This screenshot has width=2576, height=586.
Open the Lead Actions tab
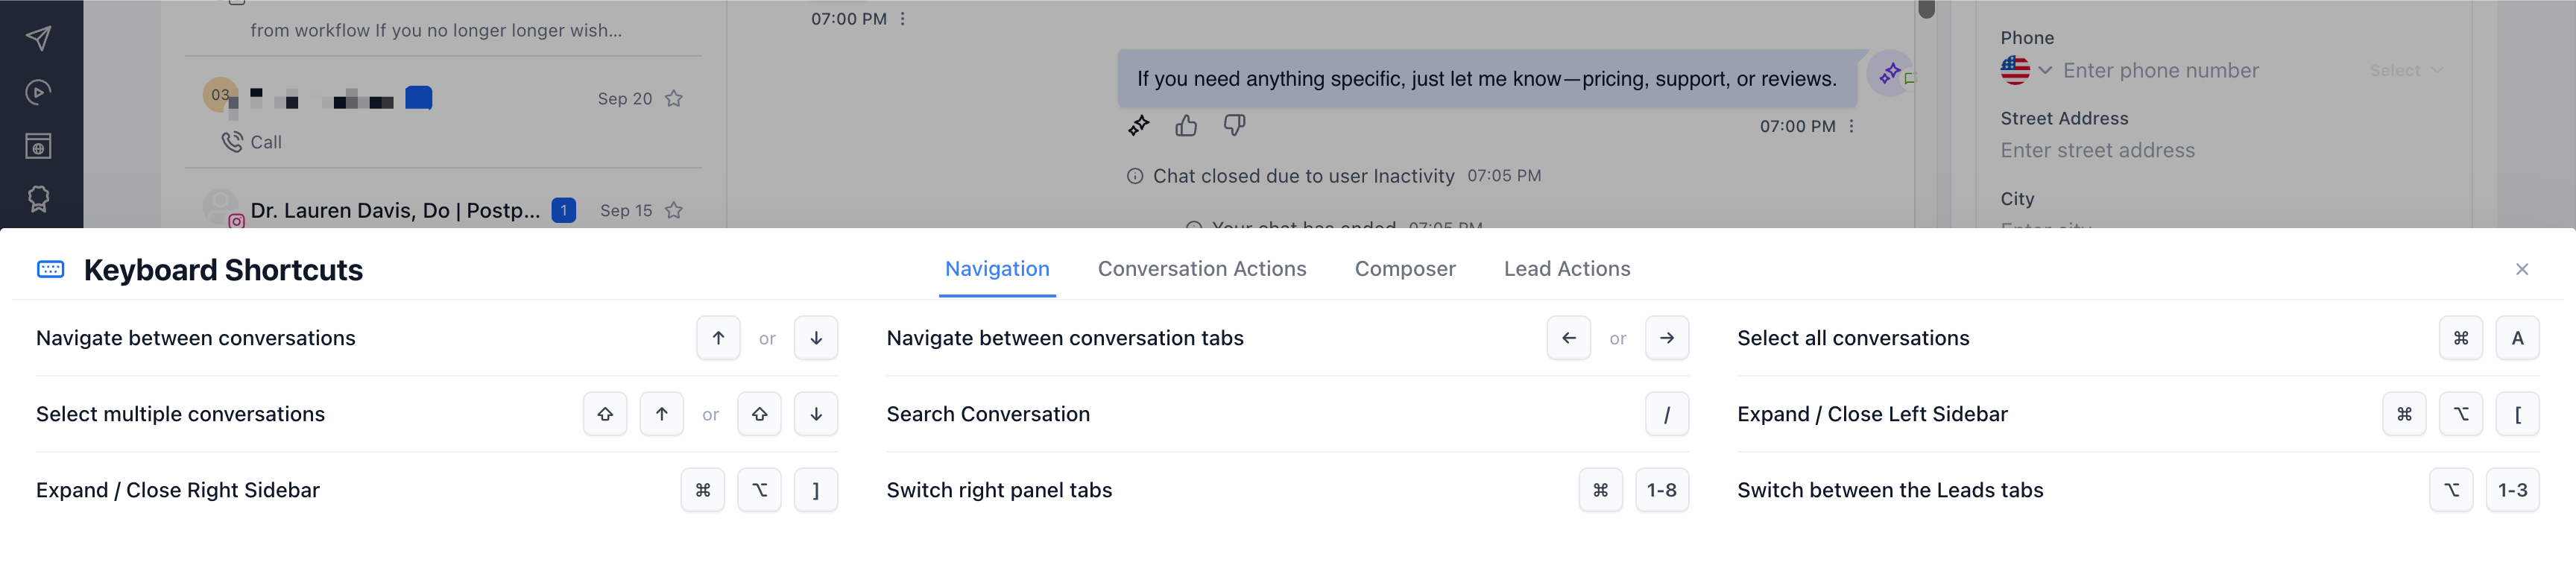coord(1566,269)
